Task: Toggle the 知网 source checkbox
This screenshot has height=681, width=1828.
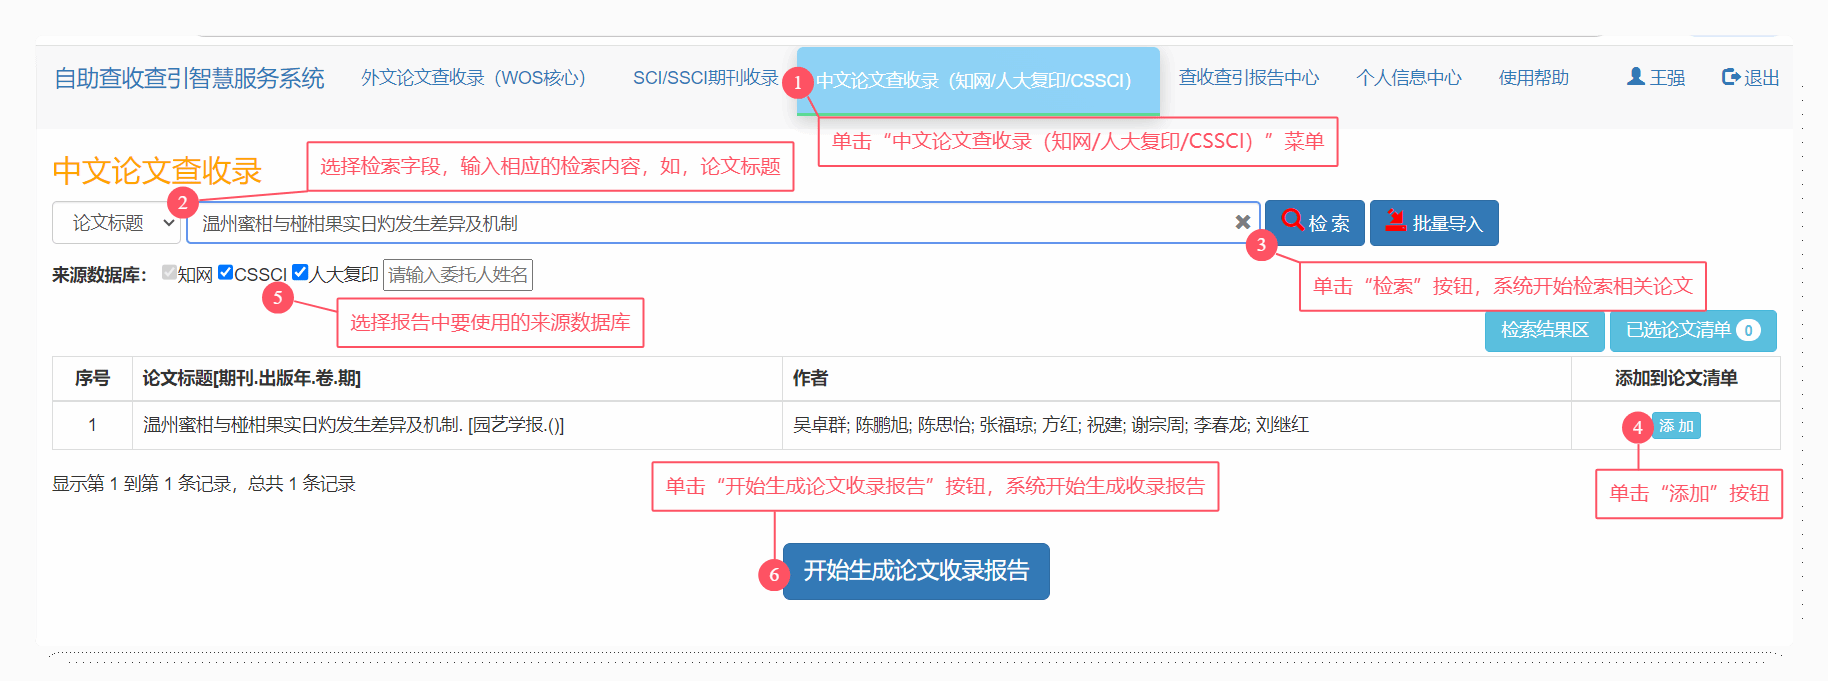Action: click(x=170, y=273)
